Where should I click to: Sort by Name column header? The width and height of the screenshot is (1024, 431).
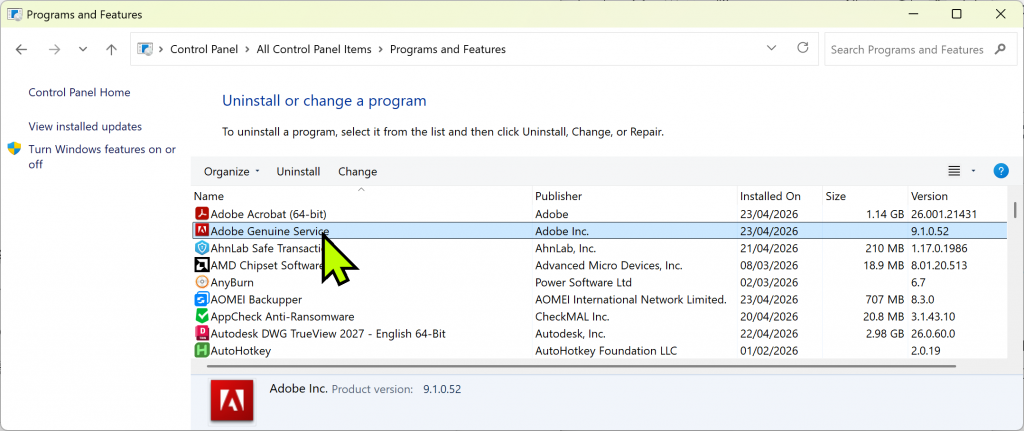[362, 196]
